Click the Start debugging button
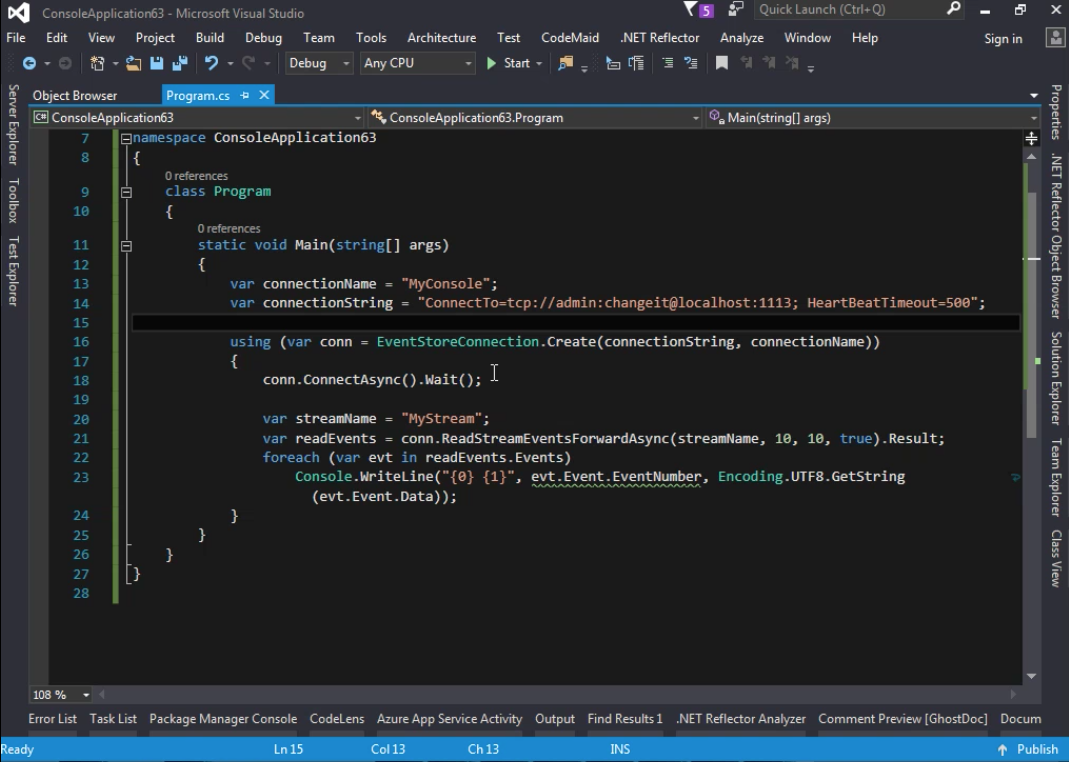The width and height of the screenshot is (1069, 762). pos(508,63)
